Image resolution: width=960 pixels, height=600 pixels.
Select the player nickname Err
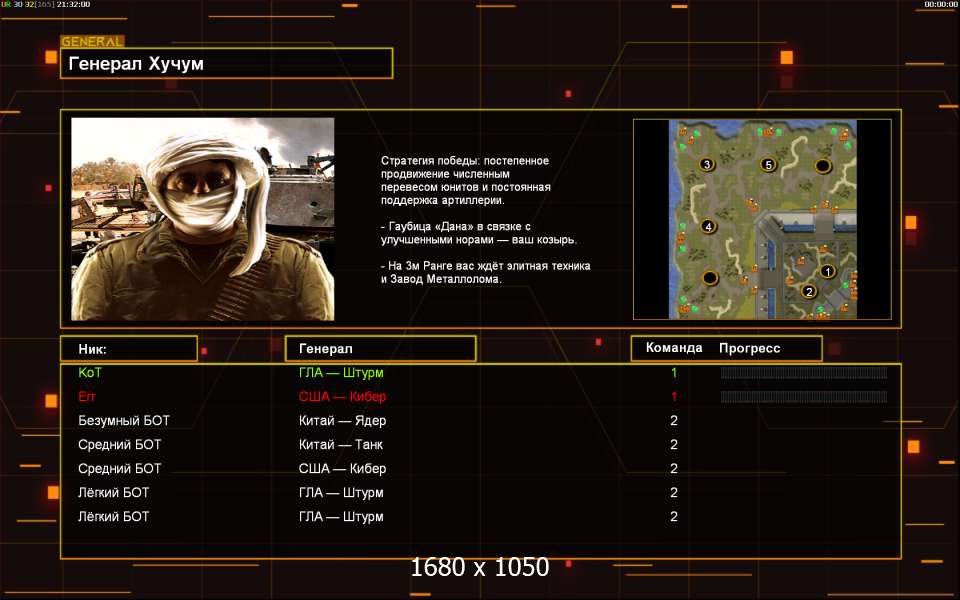coord(87,396)
